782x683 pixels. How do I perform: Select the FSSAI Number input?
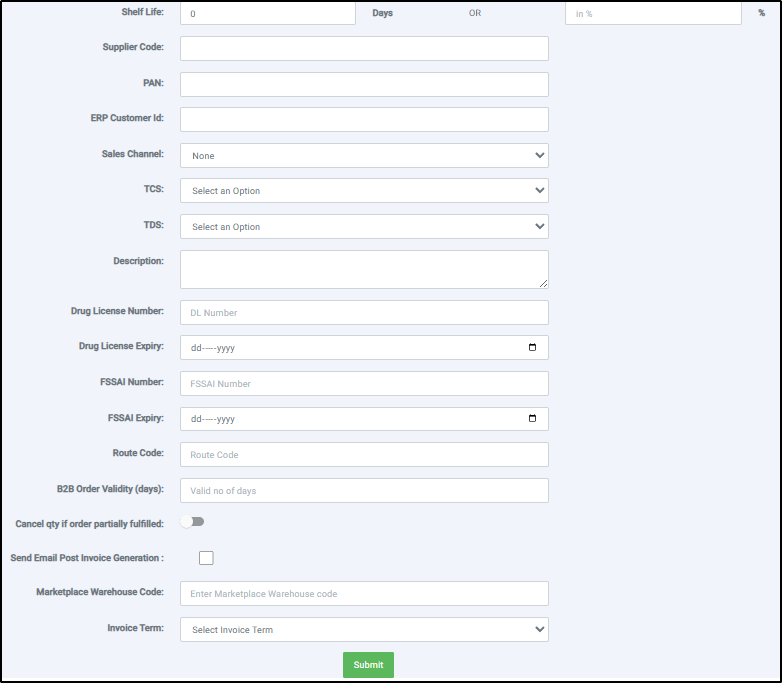(364, 384)
